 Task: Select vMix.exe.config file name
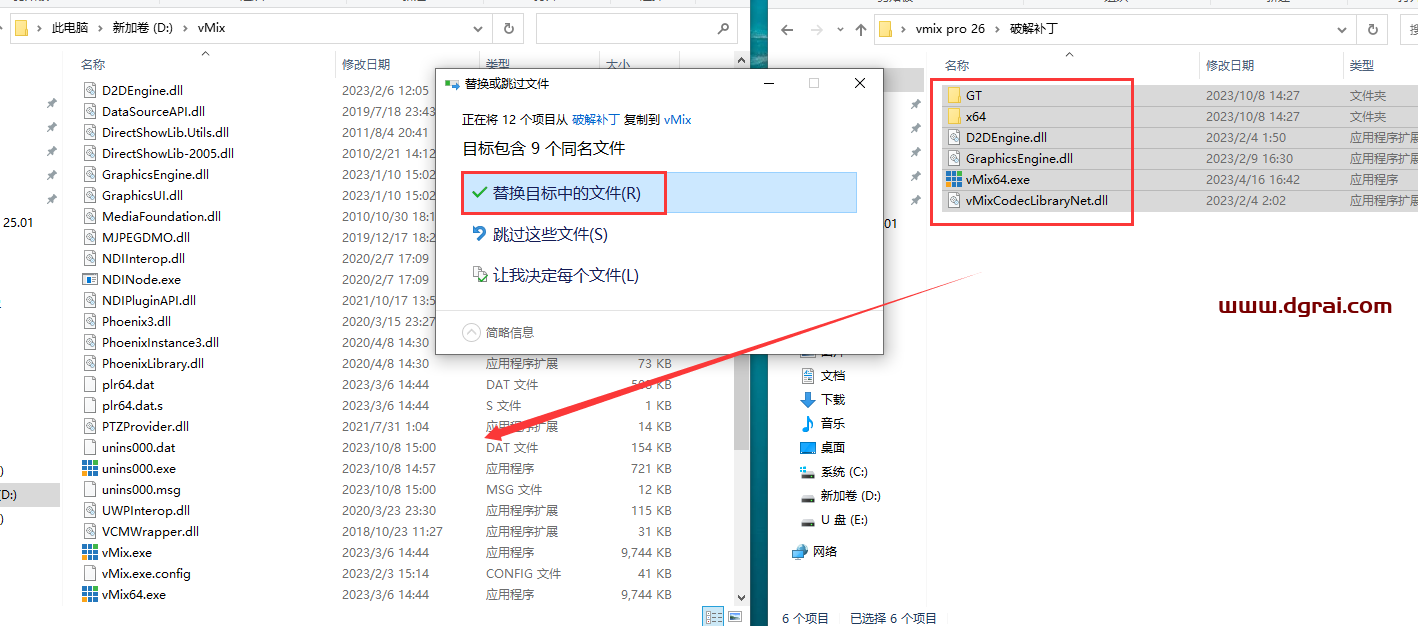tap(146, 573)
